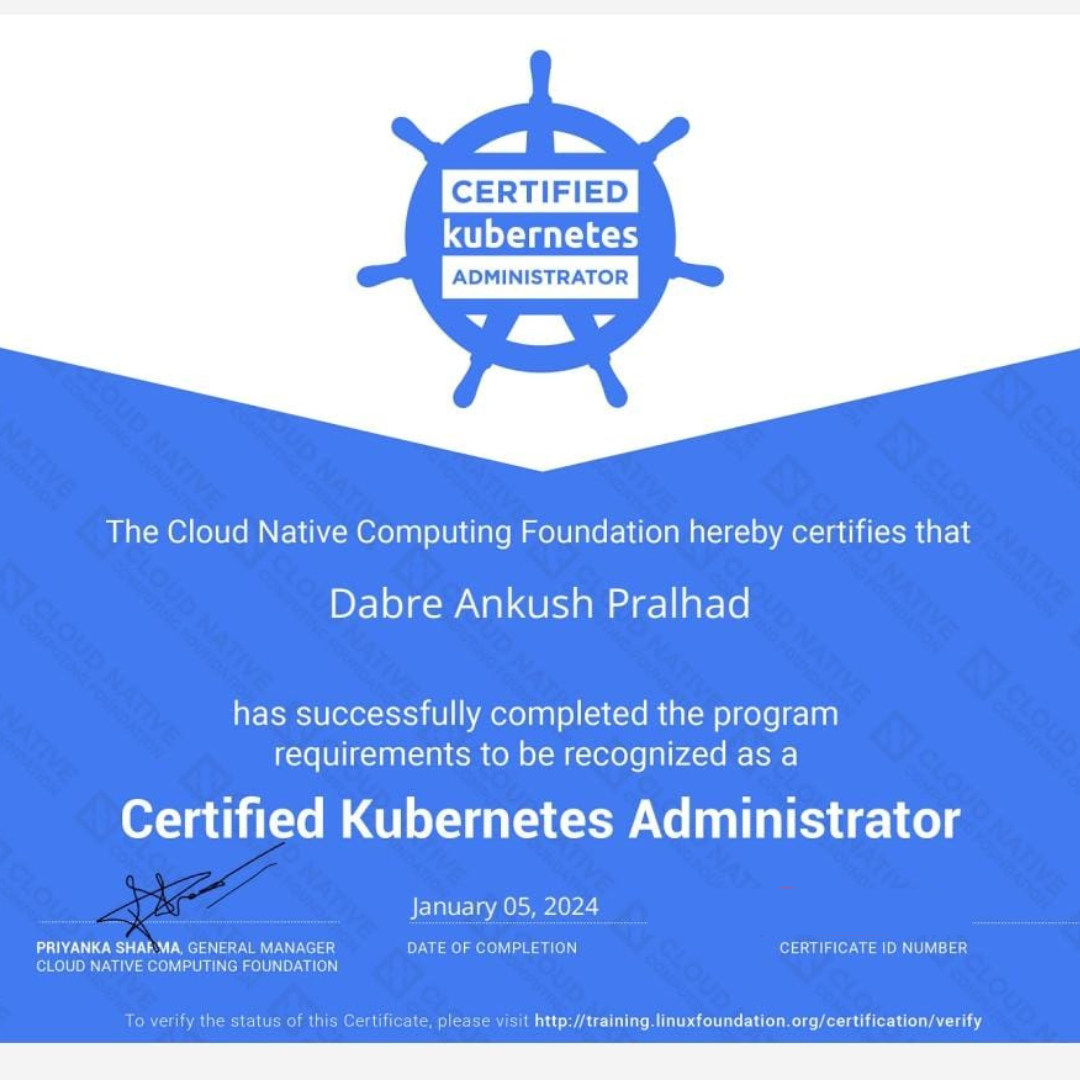Viewport: 1080px width, 1080px height.
Task: Click the name Dabre Ankush Pralhad
Action: pyautogui.click(x=539, y=604)
